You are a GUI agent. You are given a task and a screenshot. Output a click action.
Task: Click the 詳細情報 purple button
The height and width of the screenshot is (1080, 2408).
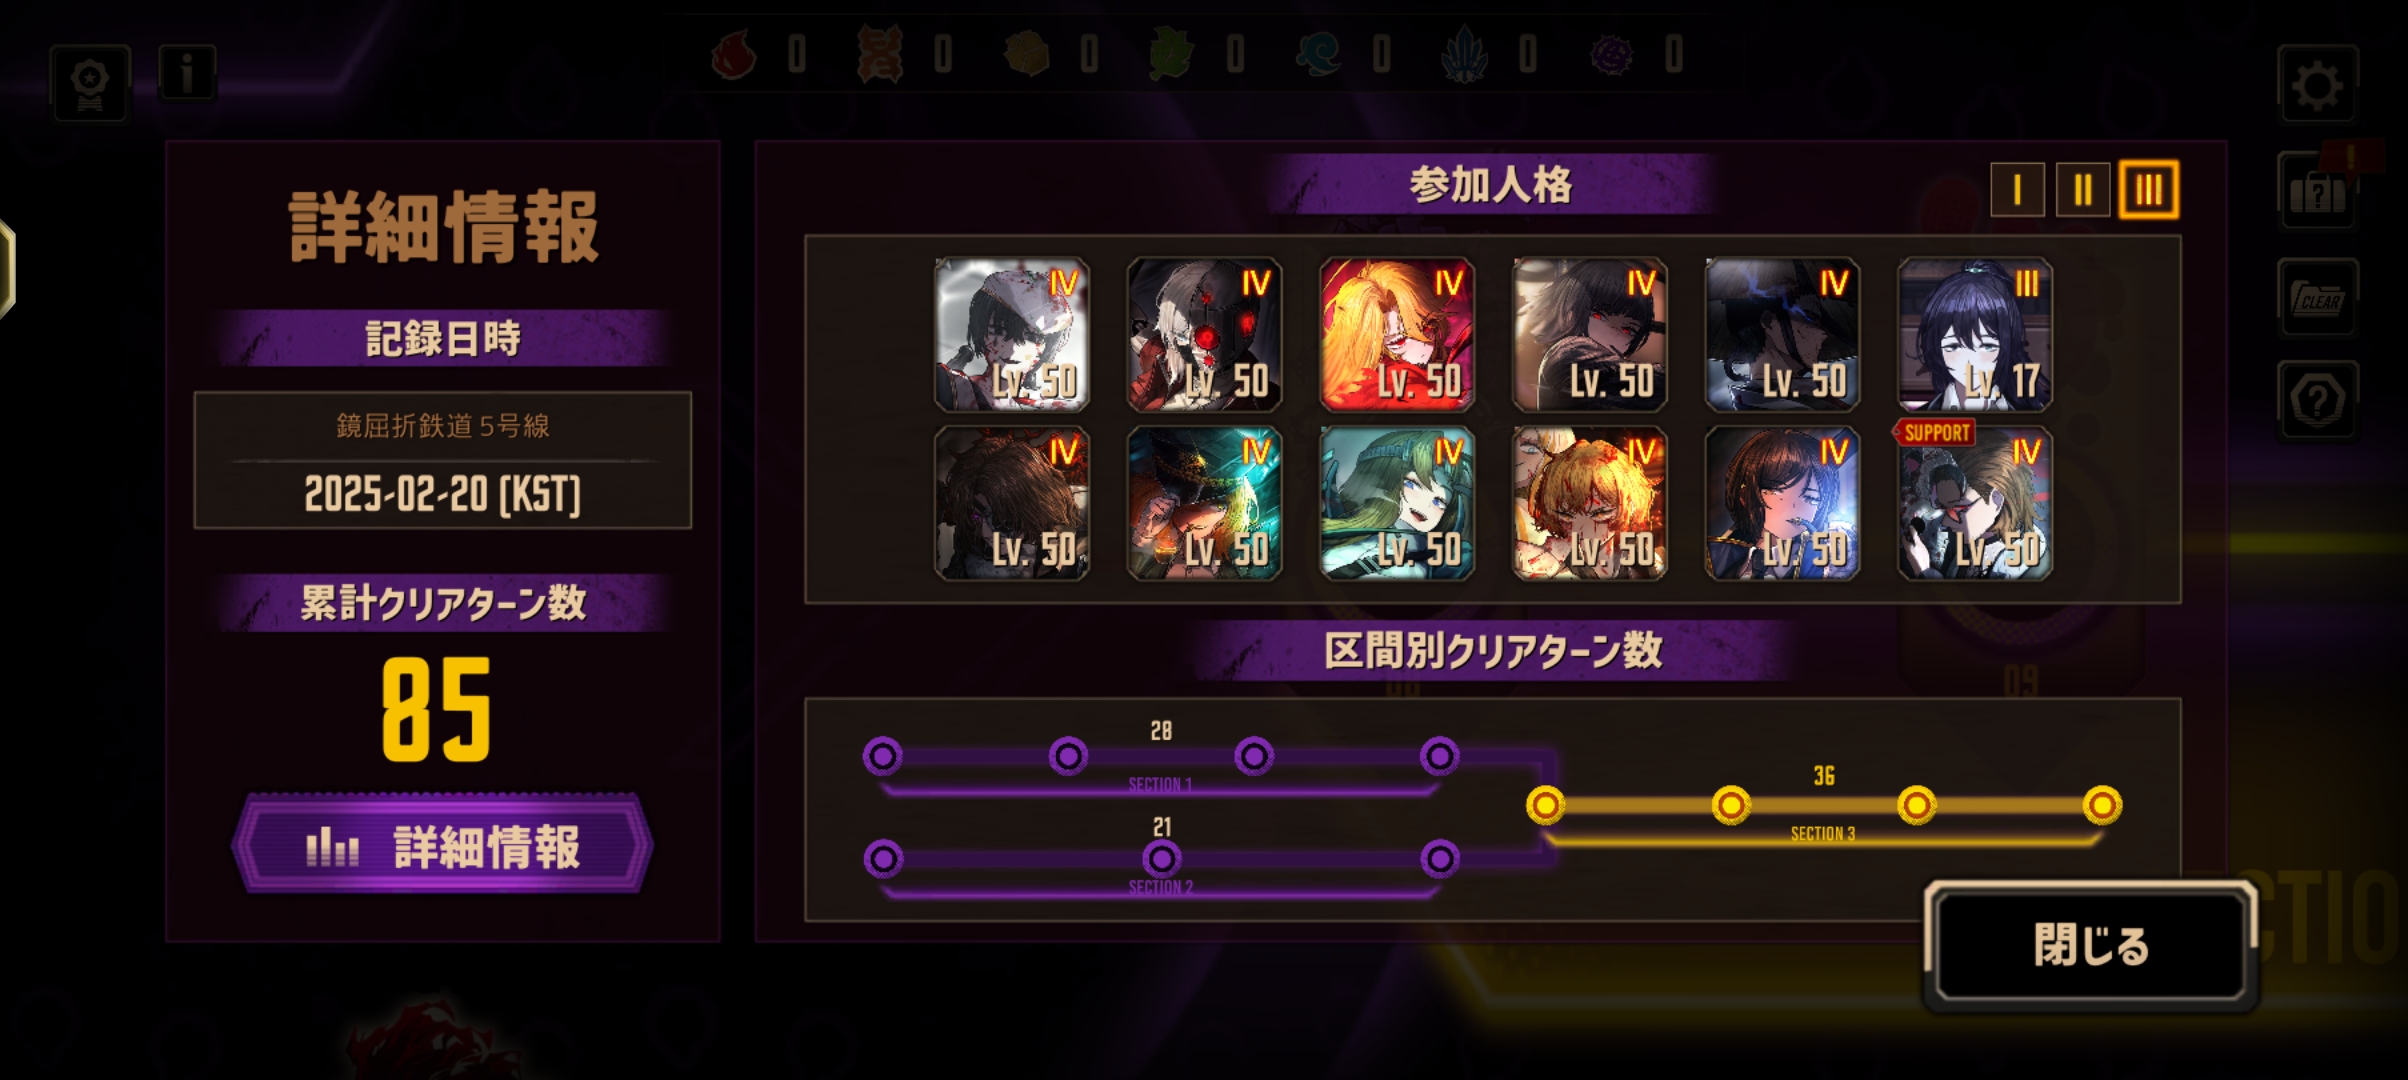(443, 846)
